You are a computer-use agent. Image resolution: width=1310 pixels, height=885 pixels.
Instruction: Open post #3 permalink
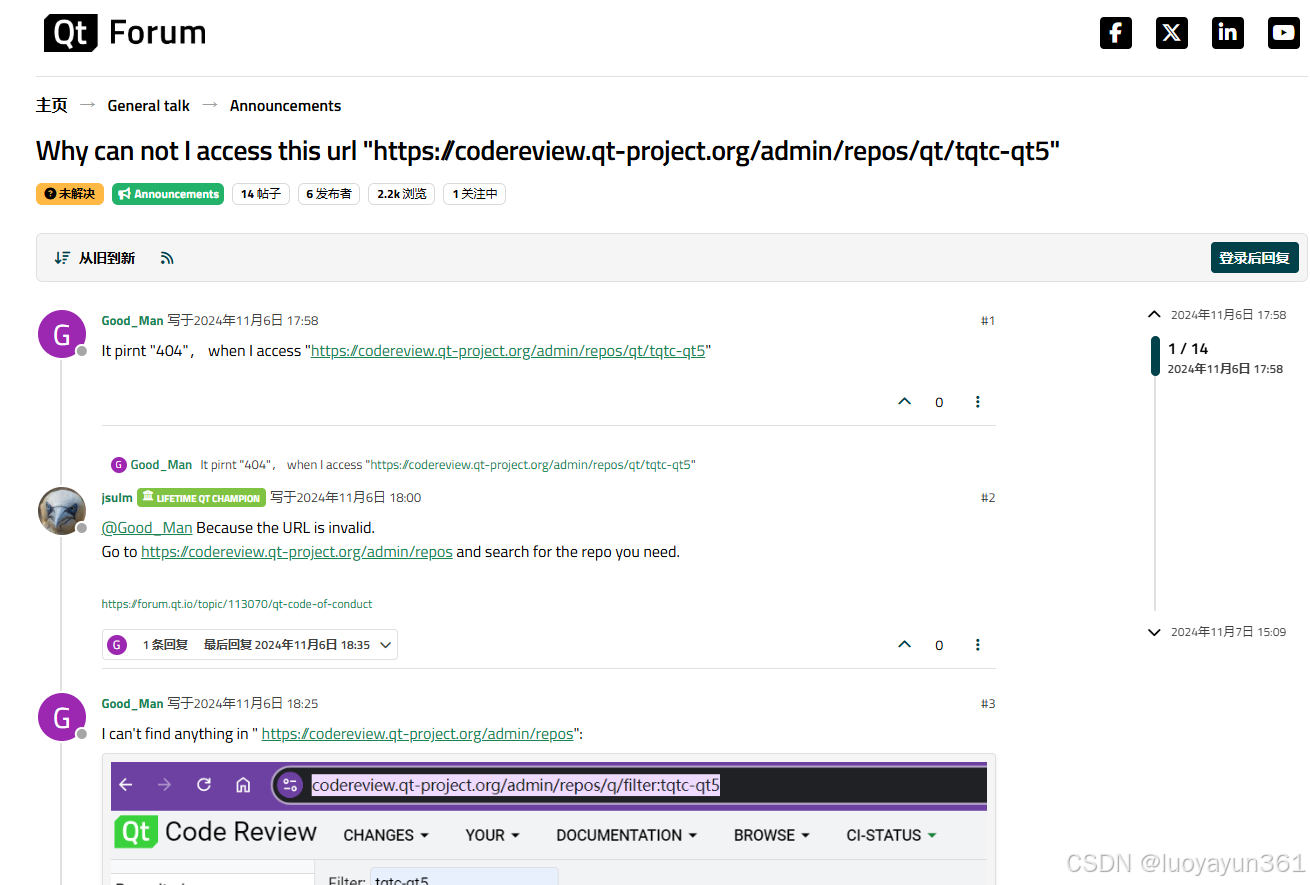(x=988, y=703)
